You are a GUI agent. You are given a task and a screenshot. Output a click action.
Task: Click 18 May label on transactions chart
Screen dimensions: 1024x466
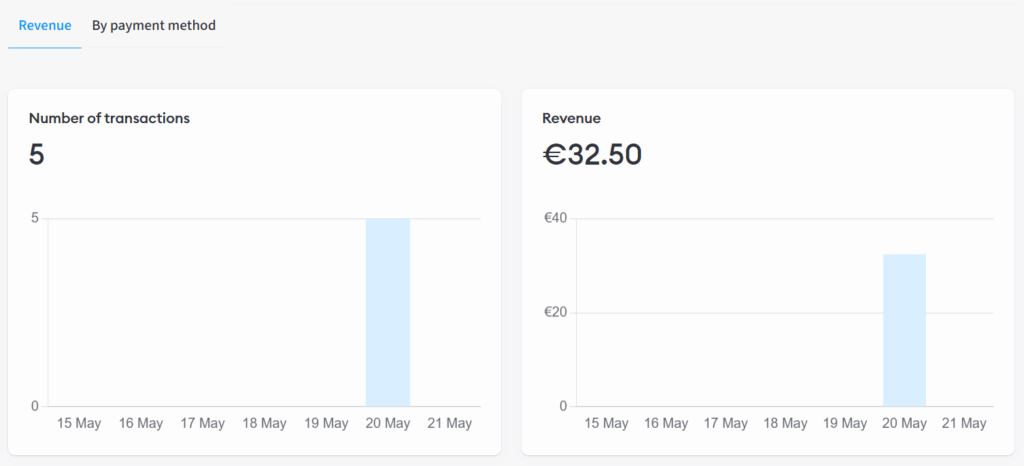tap(264, 424)
